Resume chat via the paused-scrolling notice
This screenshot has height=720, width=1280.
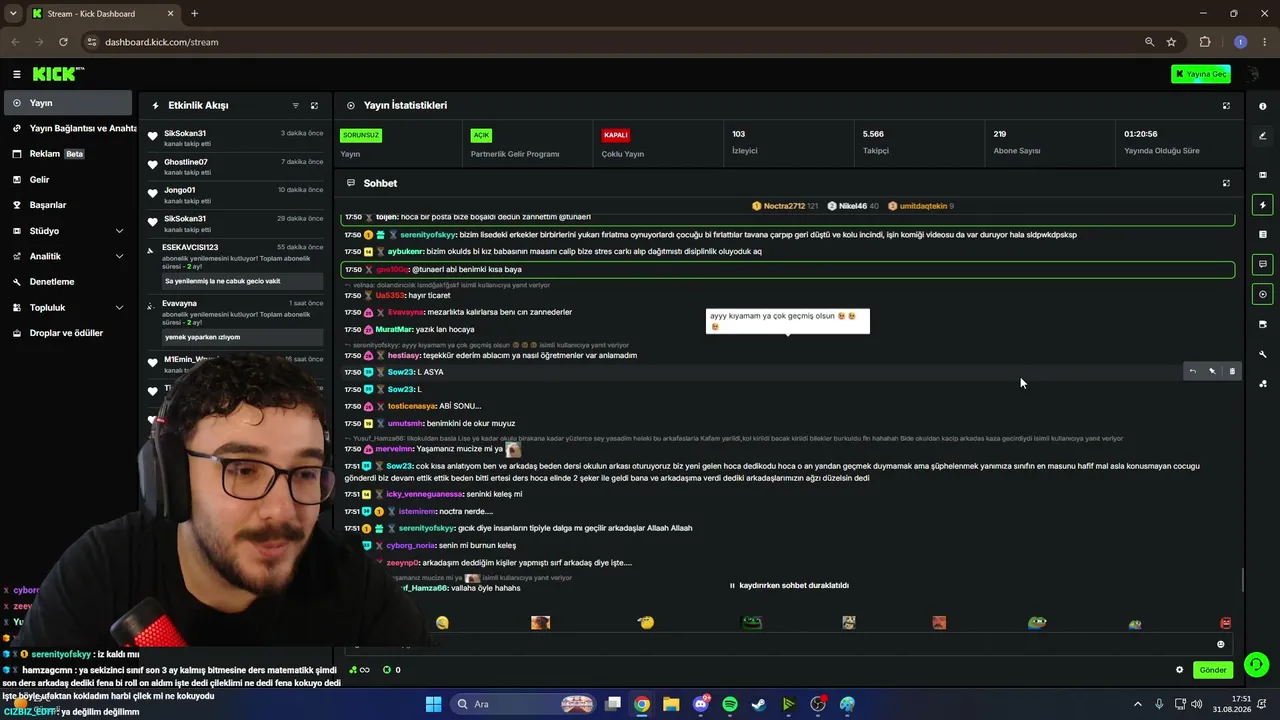point(790,585)
